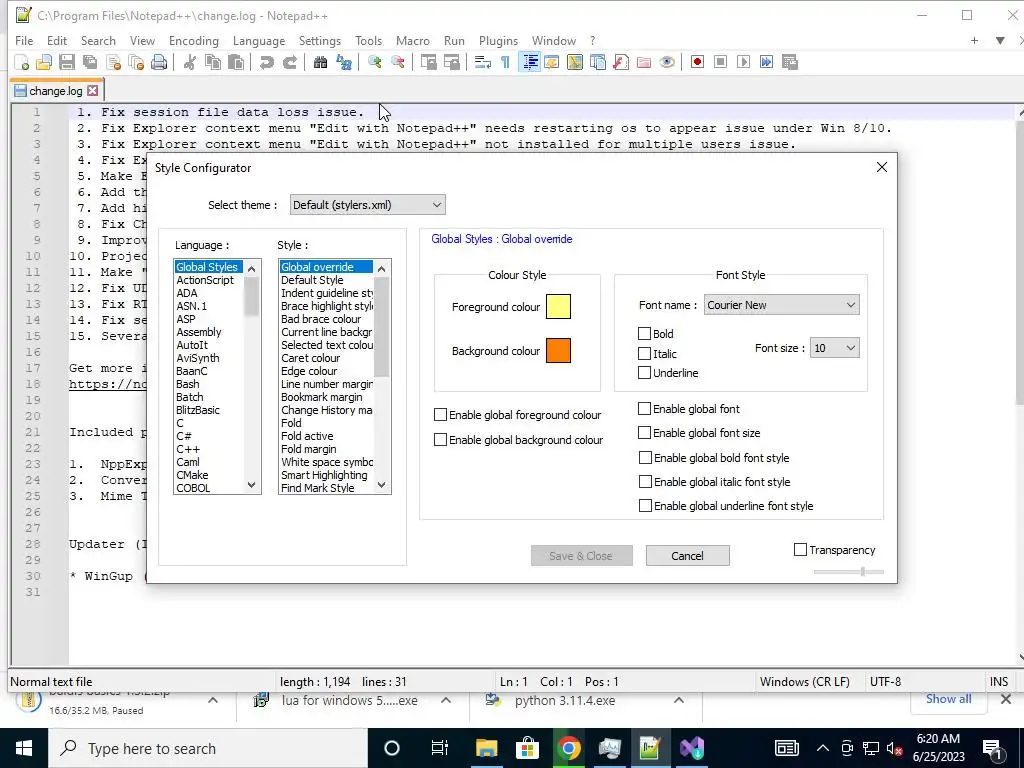Tick Enable global bold font style
This screenshot has width=1024, height=768.
pyautogui.click(x=645, y=458)
